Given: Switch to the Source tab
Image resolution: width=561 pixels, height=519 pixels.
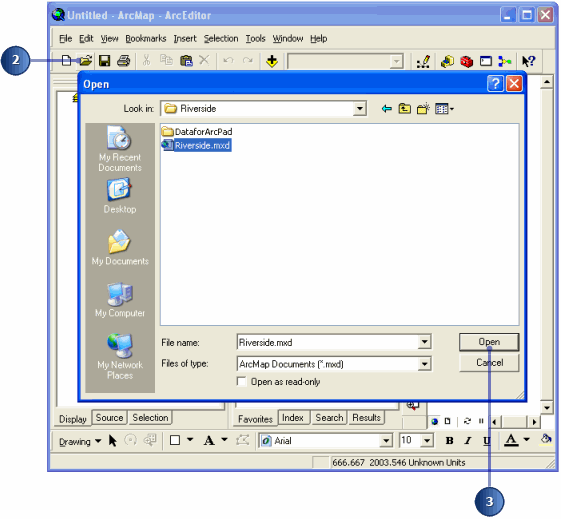Looking at the screenshot, I should coord(109,417).
